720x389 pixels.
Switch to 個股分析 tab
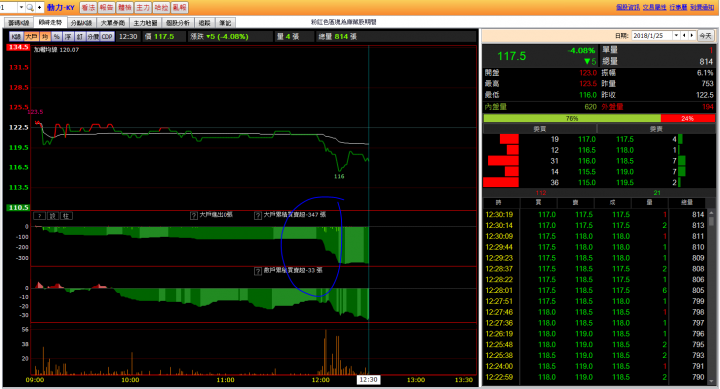coord(178,23)
